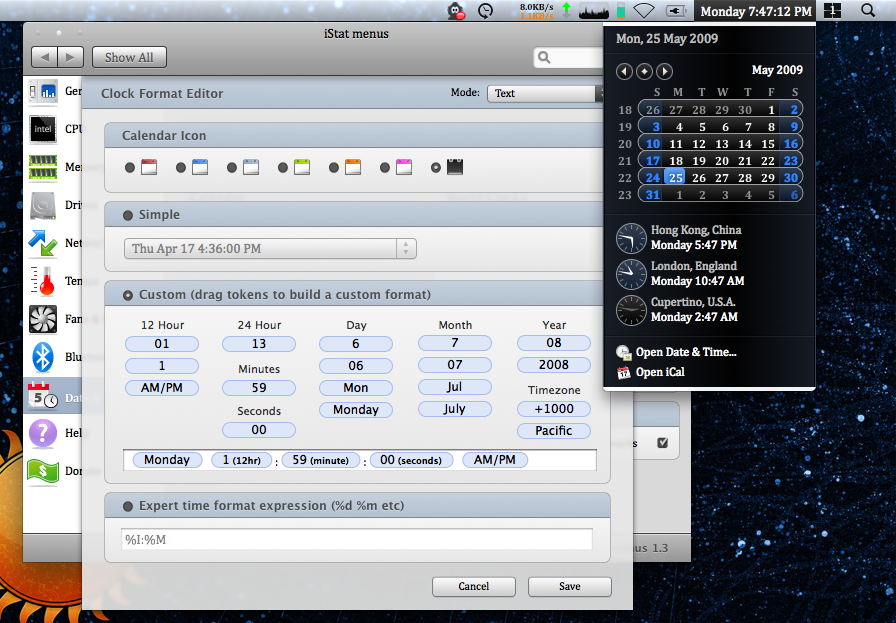Select the gray calendar icon radio button
This screenshot has width=896, height=623.
[231, 167]
